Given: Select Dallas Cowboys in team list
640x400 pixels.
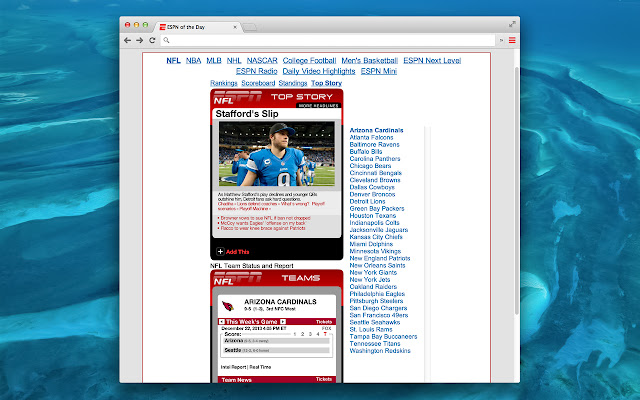Looking at the screenshot, I should [x=372, y=187].
